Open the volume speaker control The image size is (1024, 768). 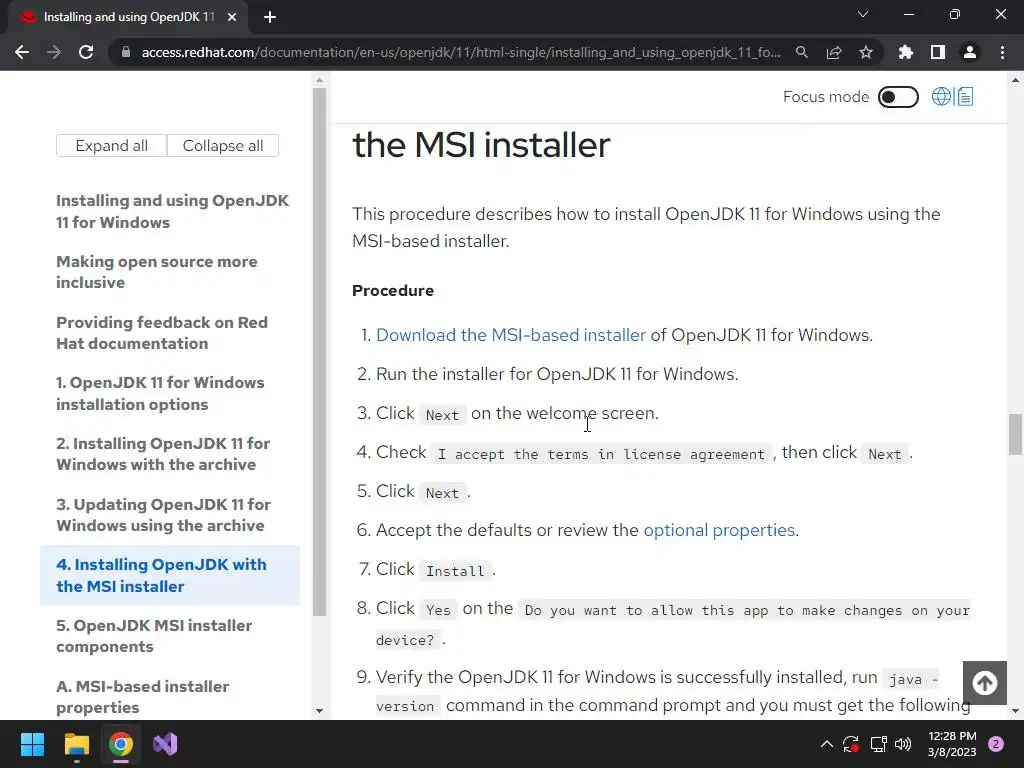[x=903, y=744]
